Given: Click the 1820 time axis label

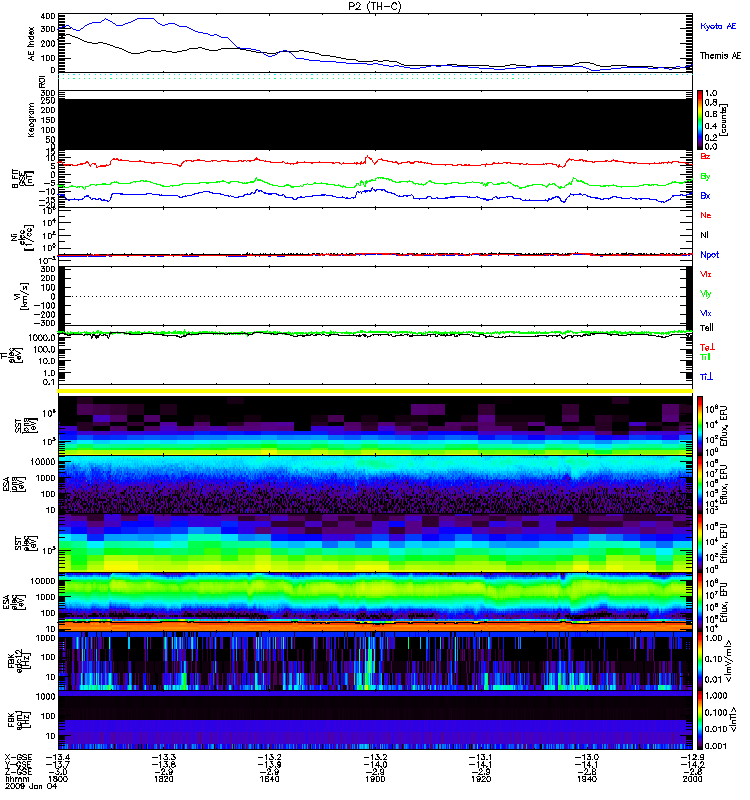Looking at the screenshot, I should tap(164, 779).
